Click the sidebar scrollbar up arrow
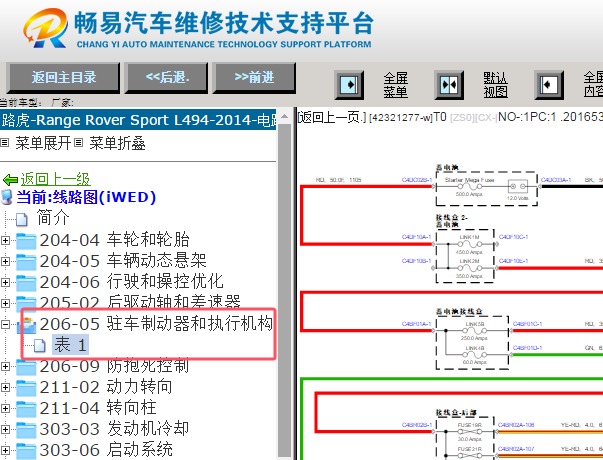 coord(285,116)
